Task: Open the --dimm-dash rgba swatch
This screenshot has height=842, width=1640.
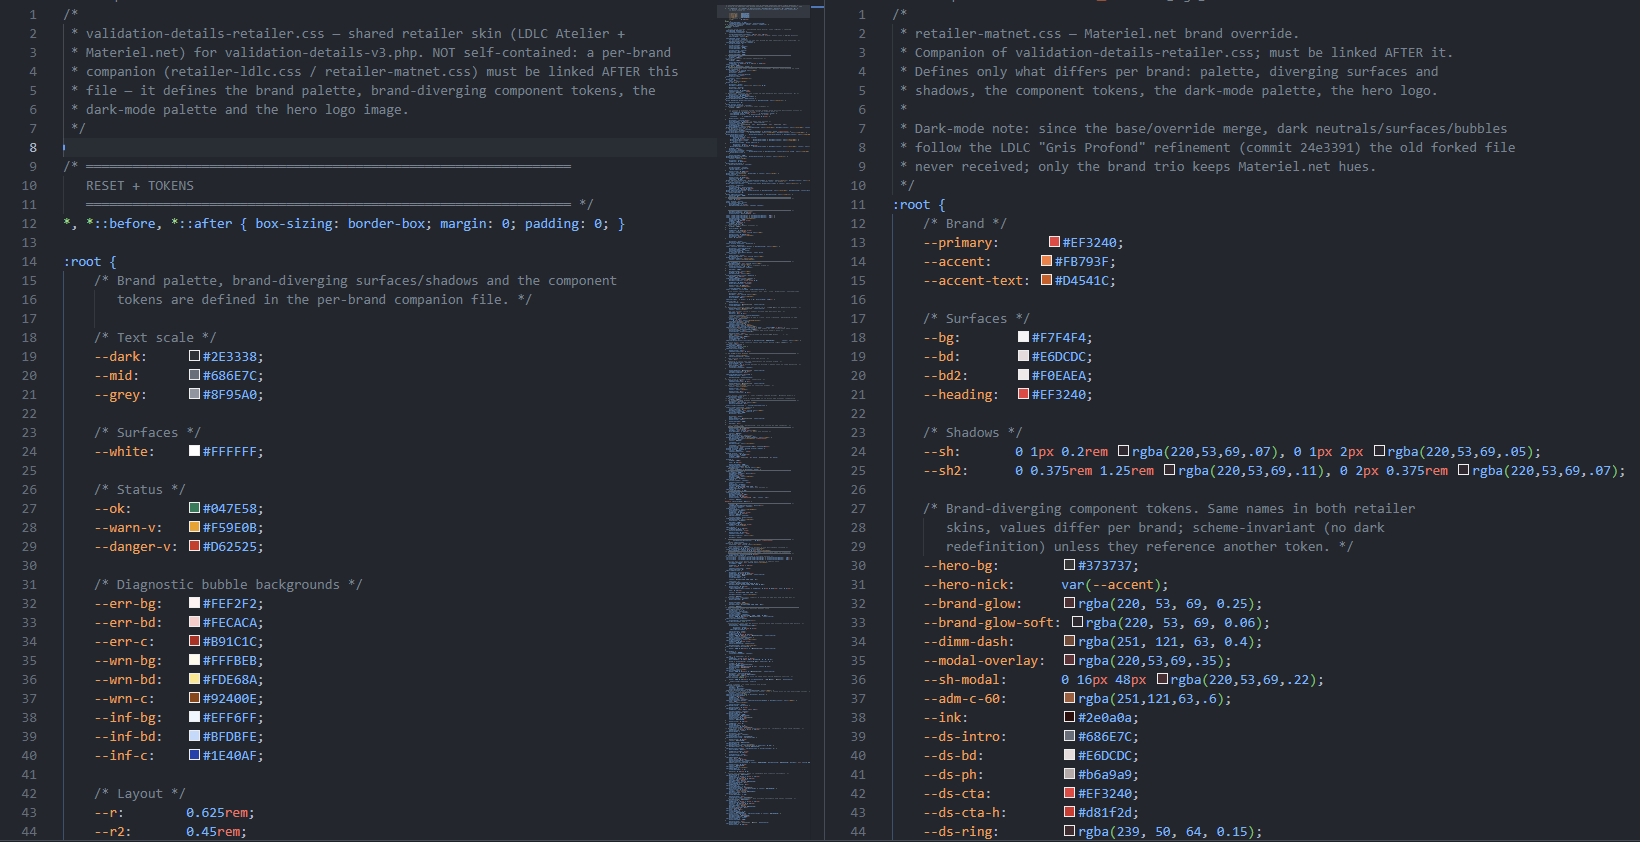Action: click(1069, 641)
